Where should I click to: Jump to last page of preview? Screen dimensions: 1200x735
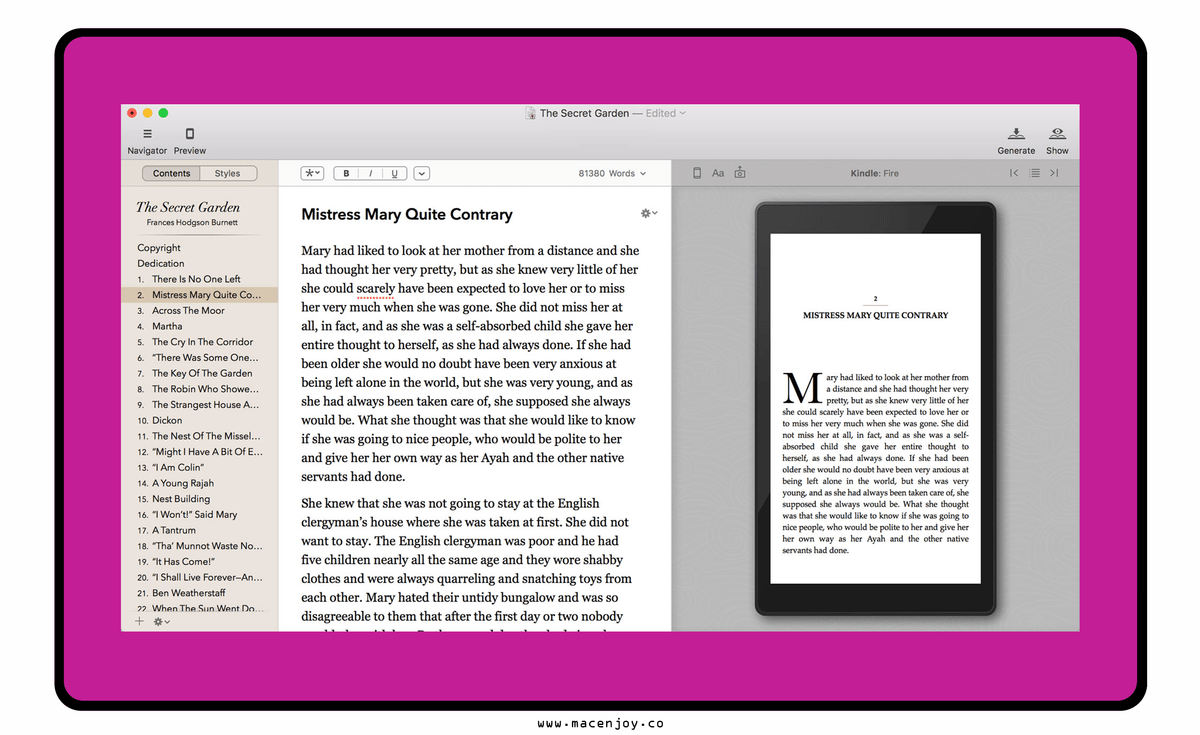coord(1054,173)
